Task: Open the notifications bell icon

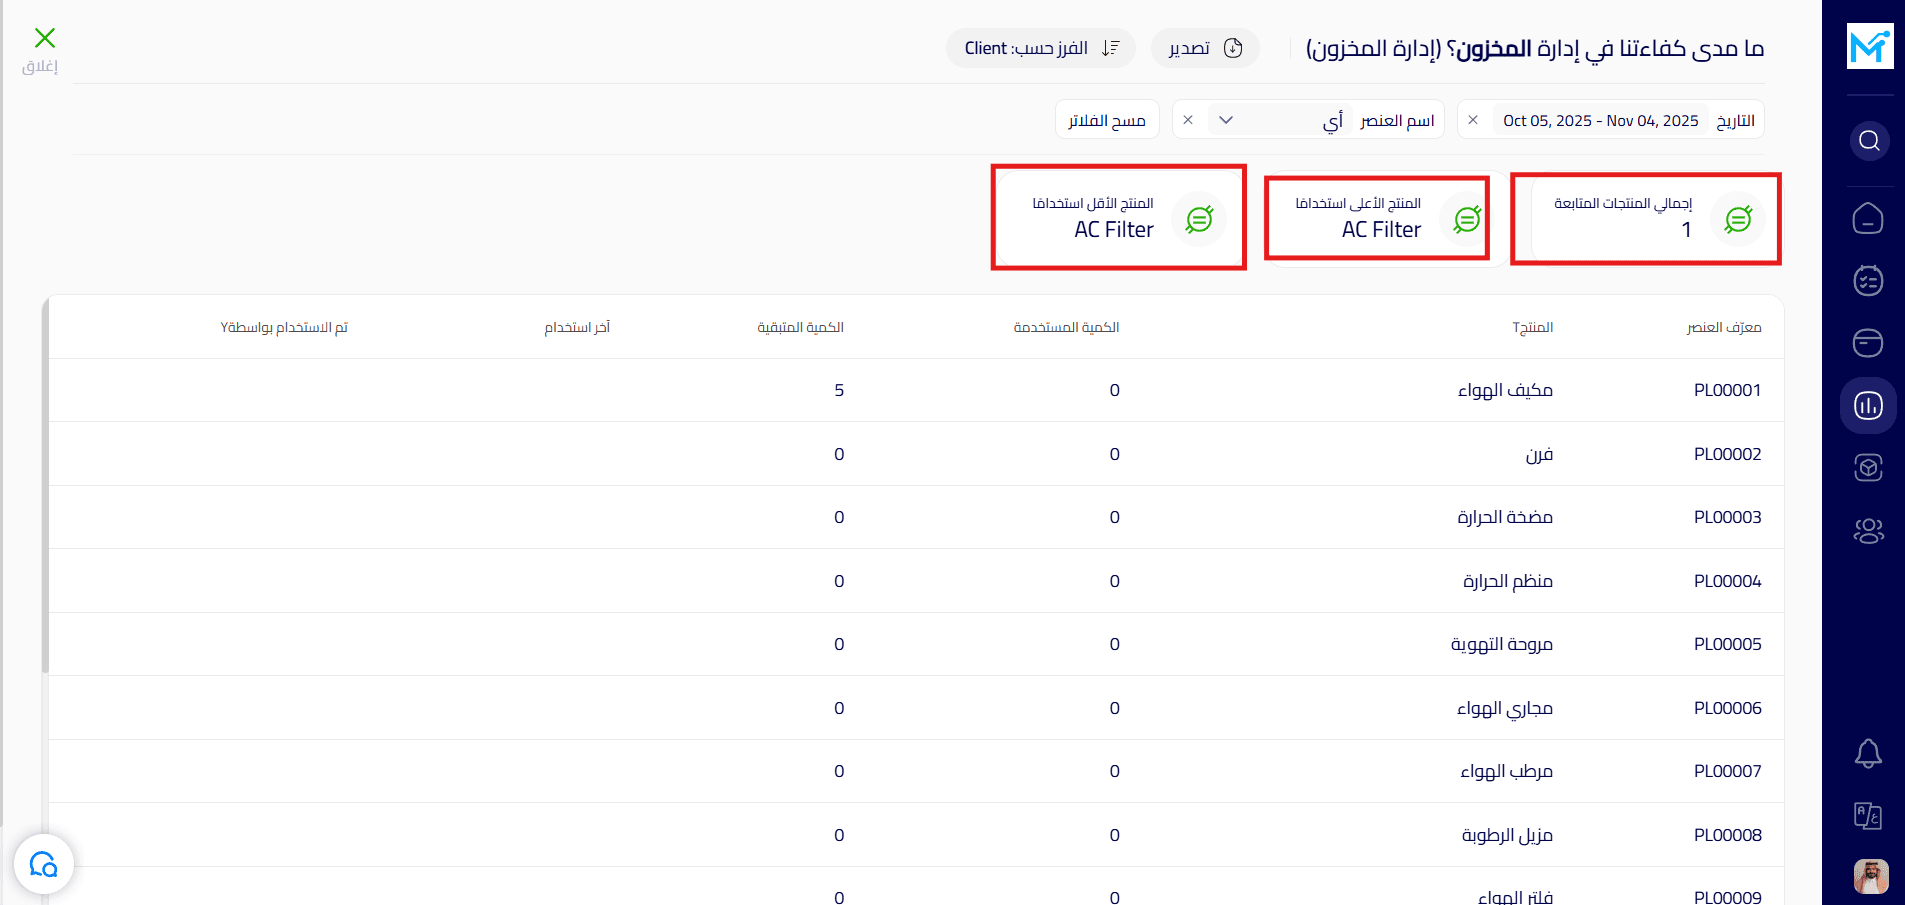Action: [x=1868, y=753]
